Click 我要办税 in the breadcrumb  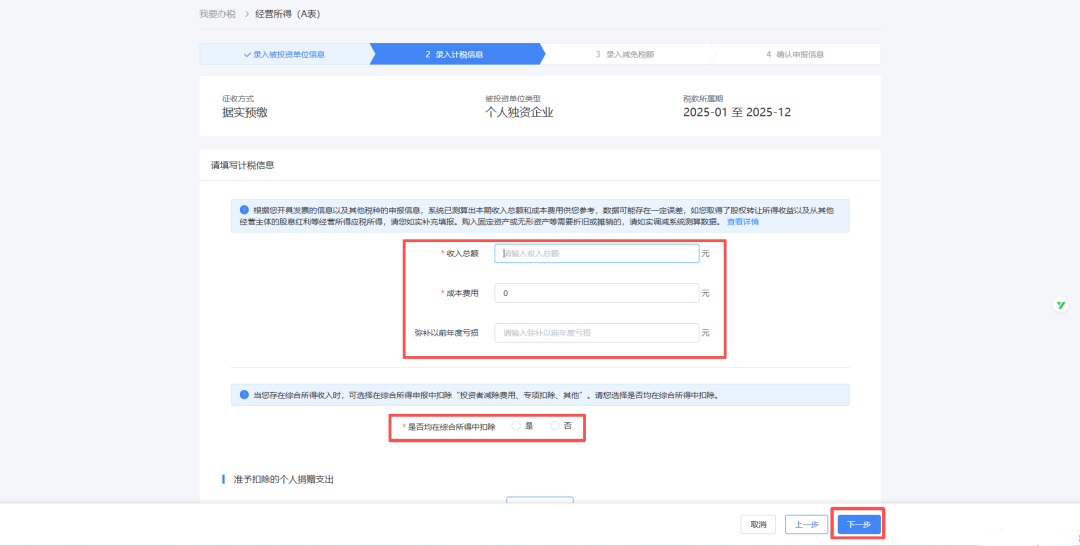click(x=217, y=14)
